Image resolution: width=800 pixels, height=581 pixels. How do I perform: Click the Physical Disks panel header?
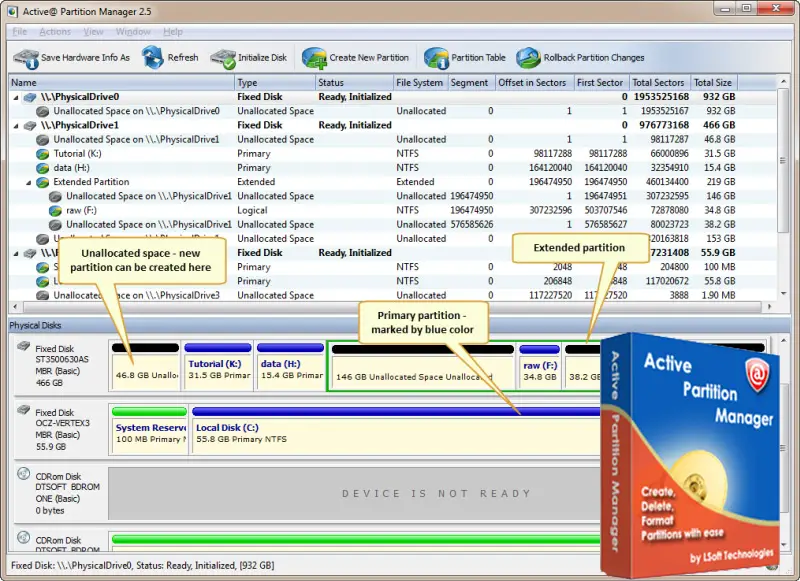click(x=399, y=325)
